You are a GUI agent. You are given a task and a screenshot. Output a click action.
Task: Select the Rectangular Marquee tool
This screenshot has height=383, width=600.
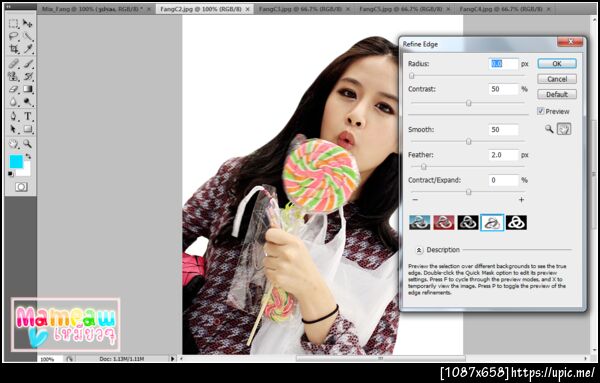click(x=14, y=24)
